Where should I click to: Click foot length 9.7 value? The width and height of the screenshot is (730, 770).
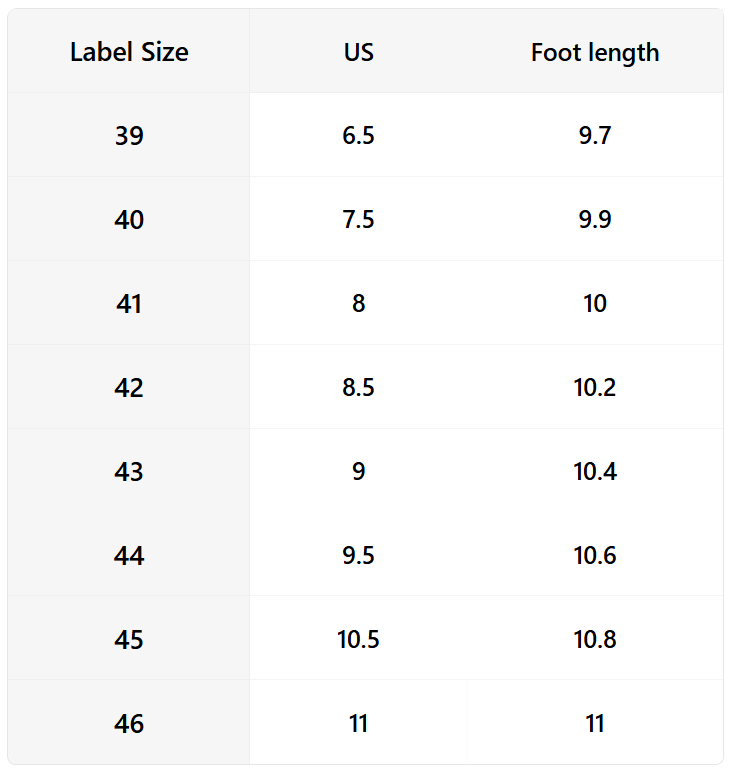click(595, 135)
